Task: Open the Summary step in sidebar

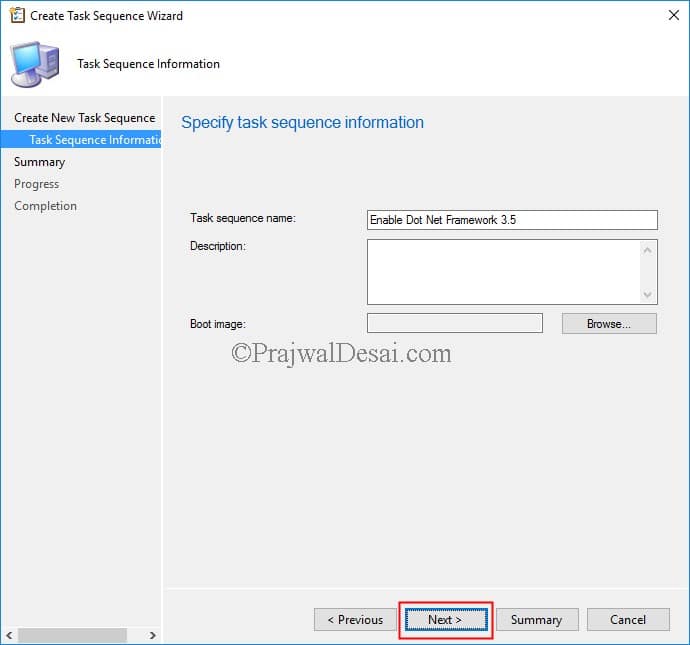Action: [x=40, y=162]
